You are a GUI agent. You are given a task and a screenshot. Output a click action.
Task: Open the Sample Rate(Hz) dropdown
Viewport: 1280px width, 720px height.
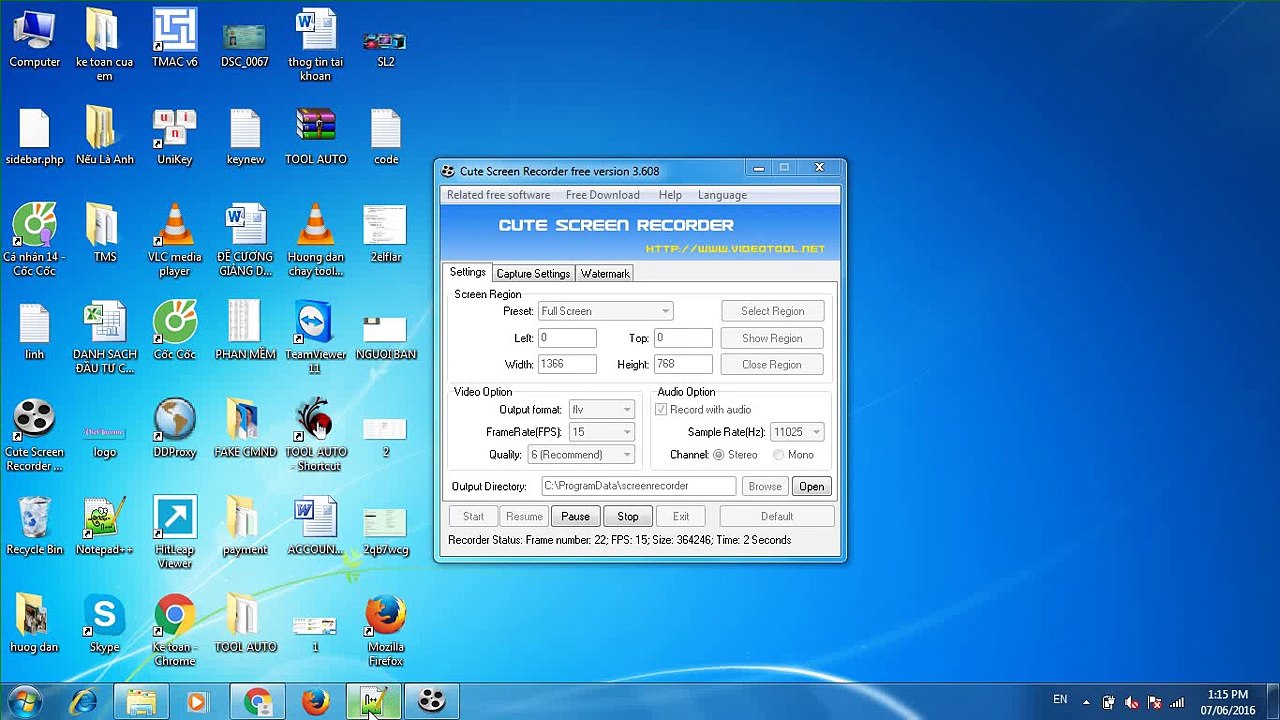(797, 432)
